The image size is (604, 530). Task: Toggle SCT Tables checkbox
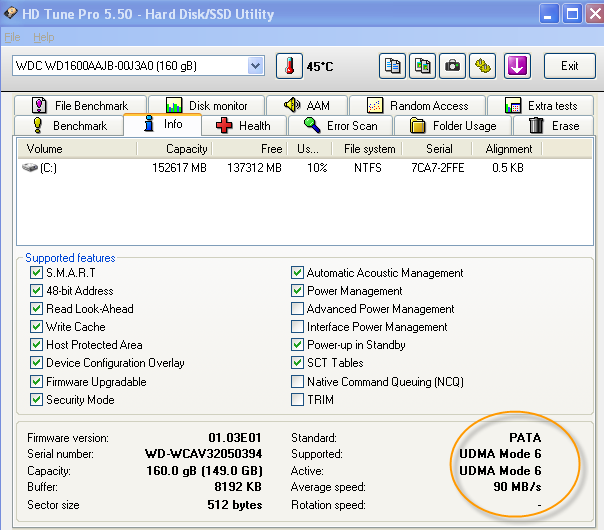(297, 362)
